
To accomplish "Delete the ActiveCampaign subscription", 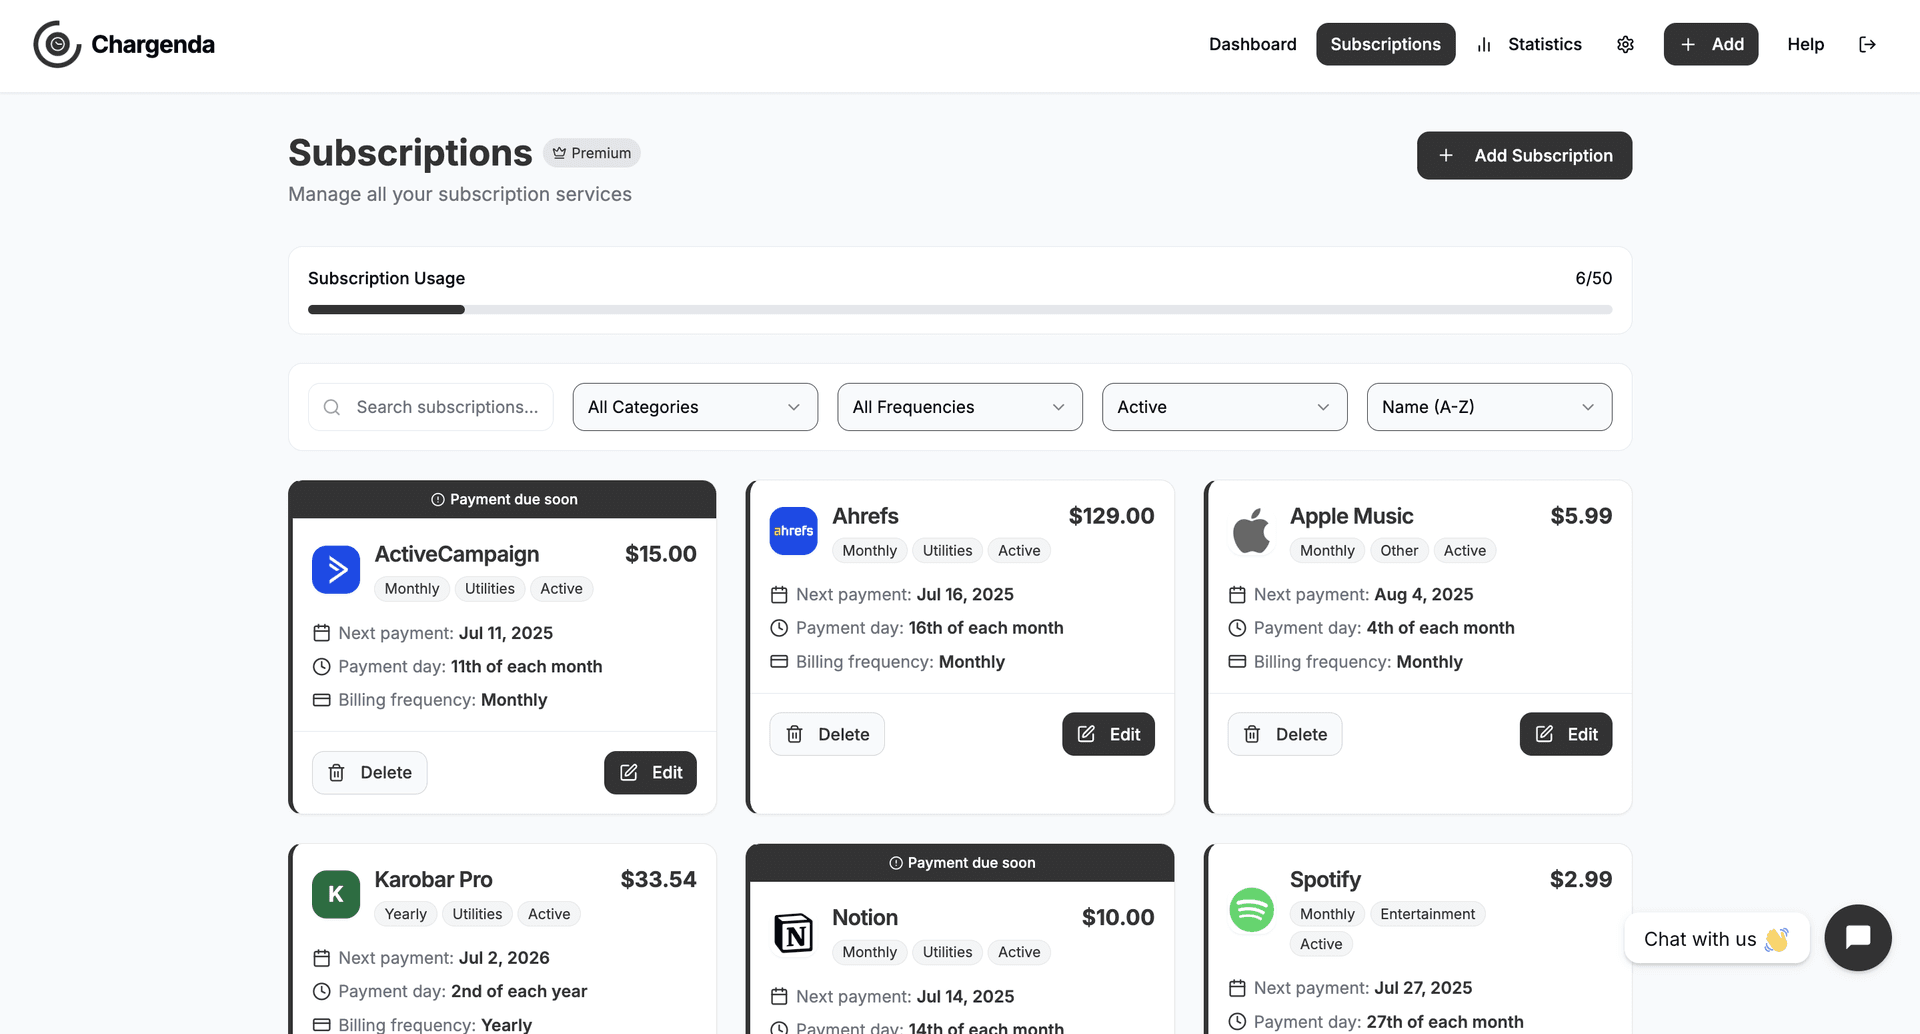I will (x=369, y=773).
